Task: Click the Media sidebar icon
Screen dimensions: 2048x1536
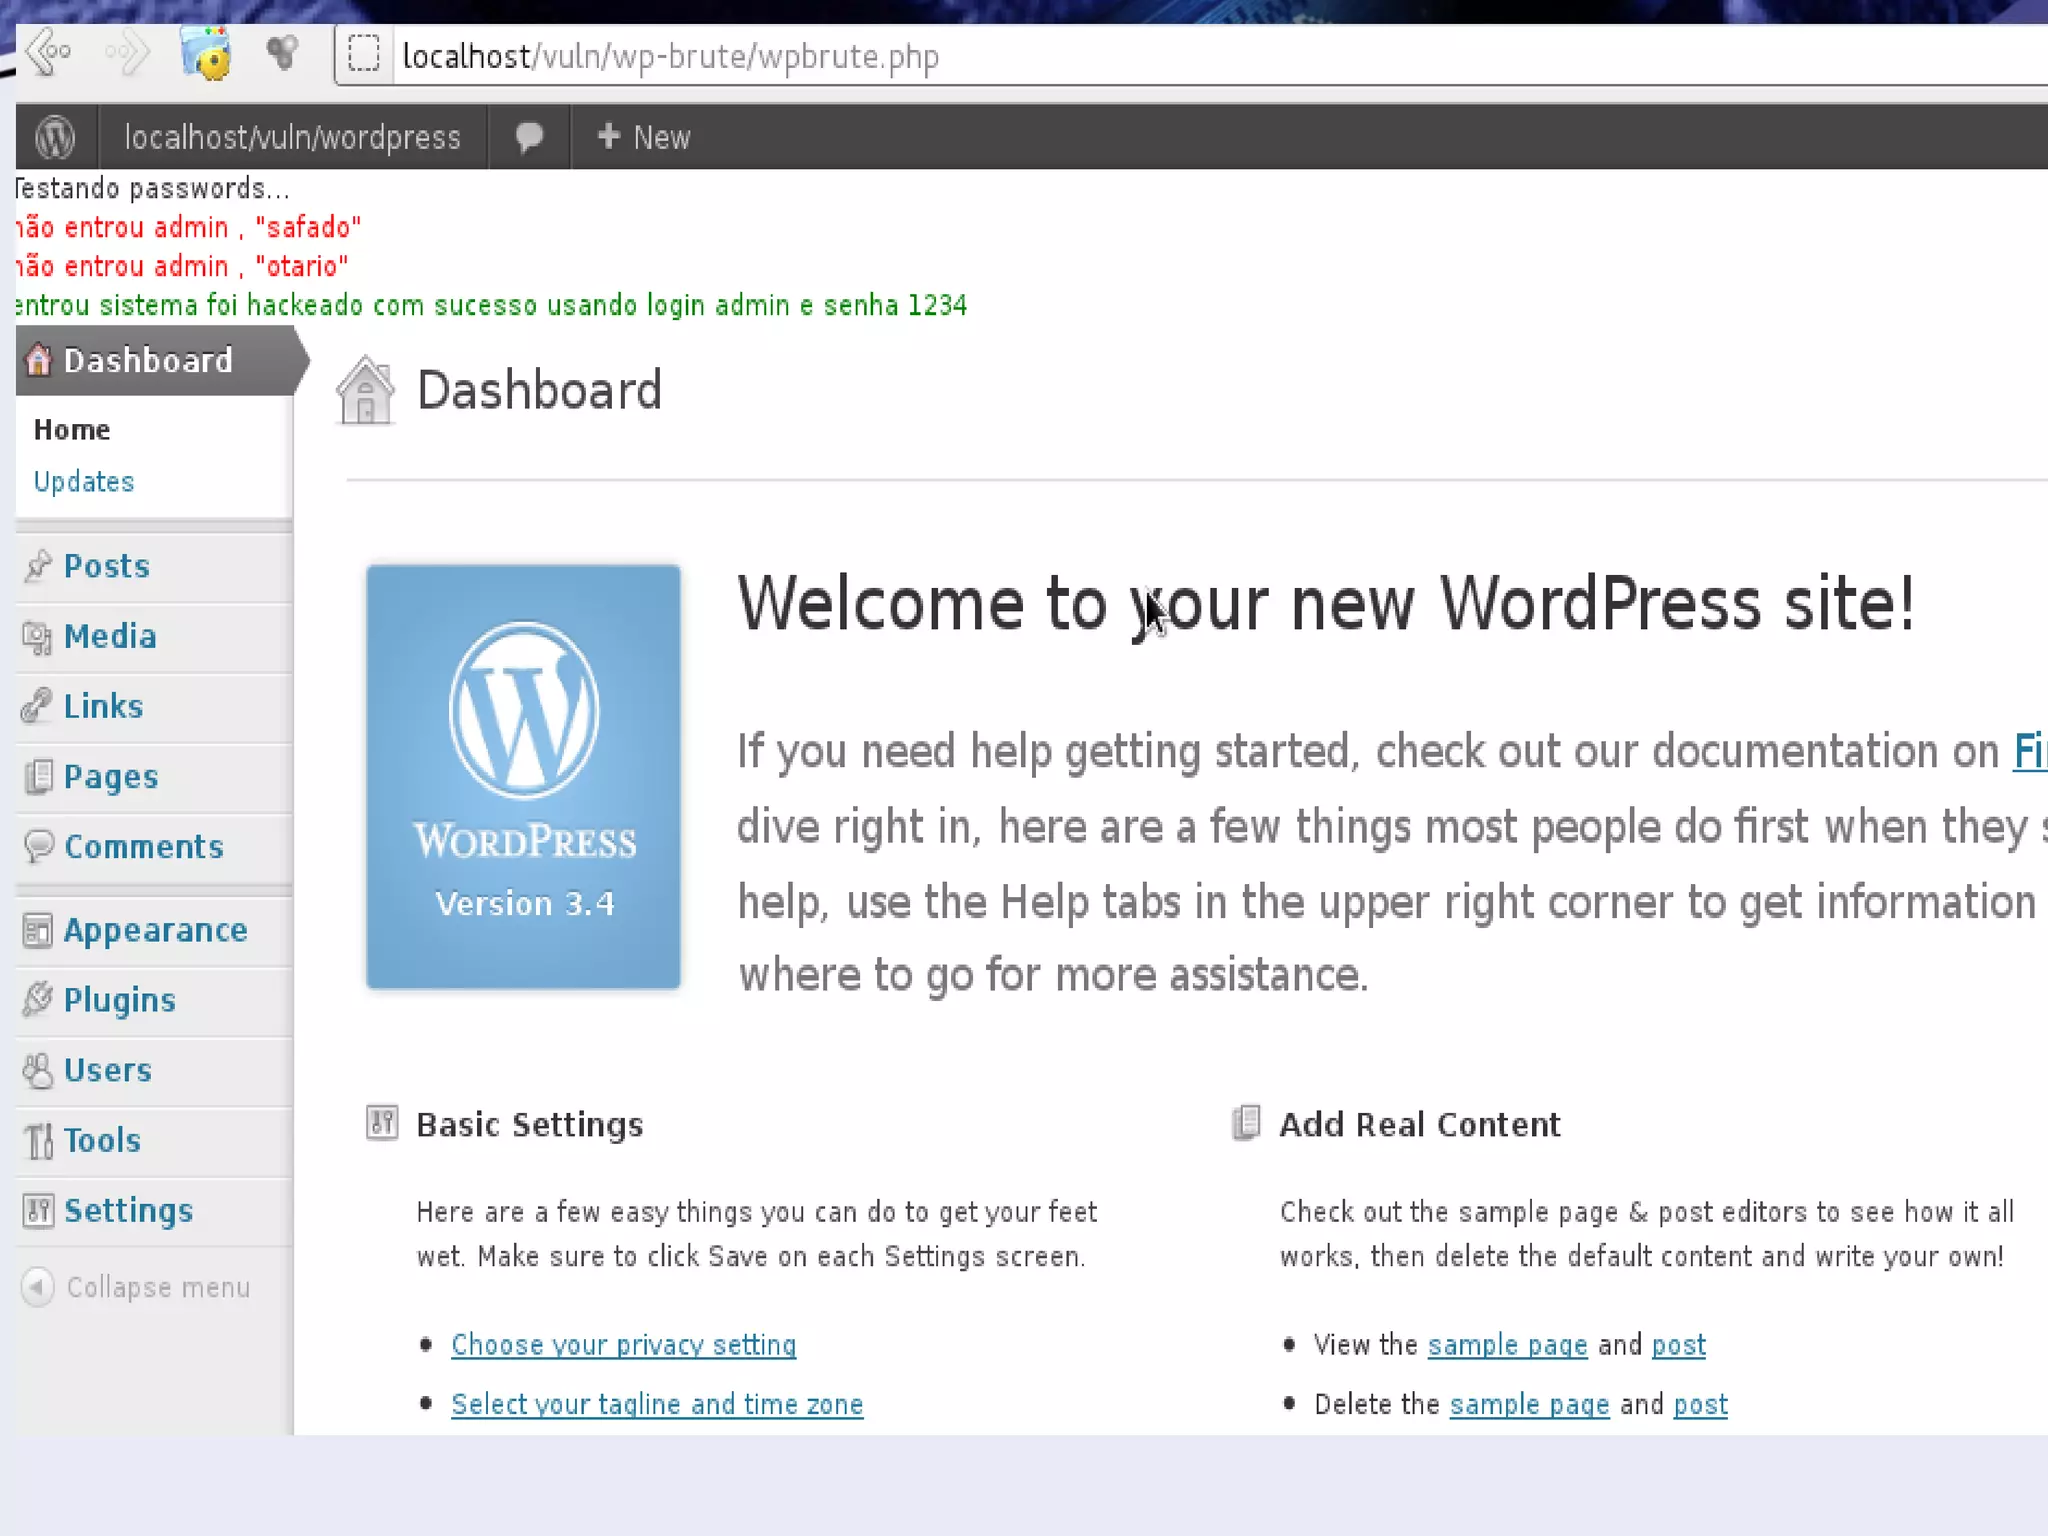Action: tap(38, 637)
